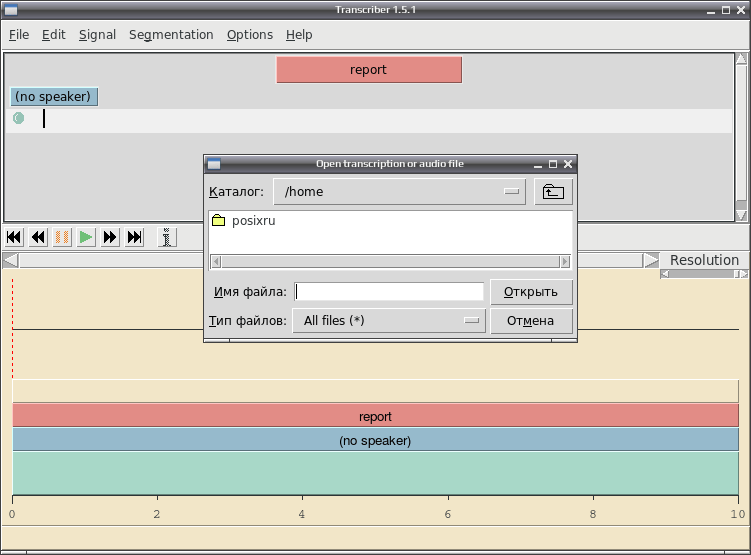Viewport: 751px width, 555px height.
Task: Maximize the Open transcription dialog
Action: pos(553,164)
